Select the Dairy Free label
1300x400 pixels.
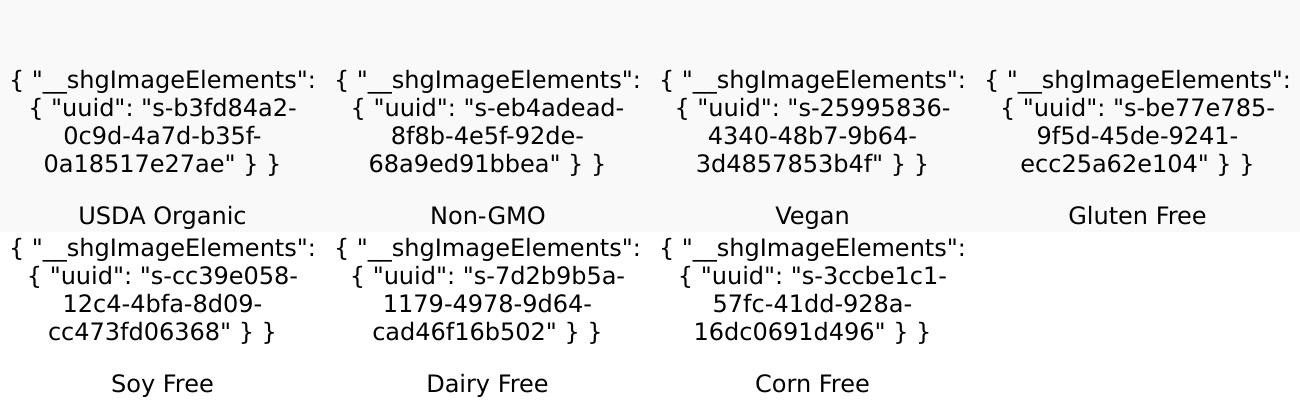[x=487, y=384]
